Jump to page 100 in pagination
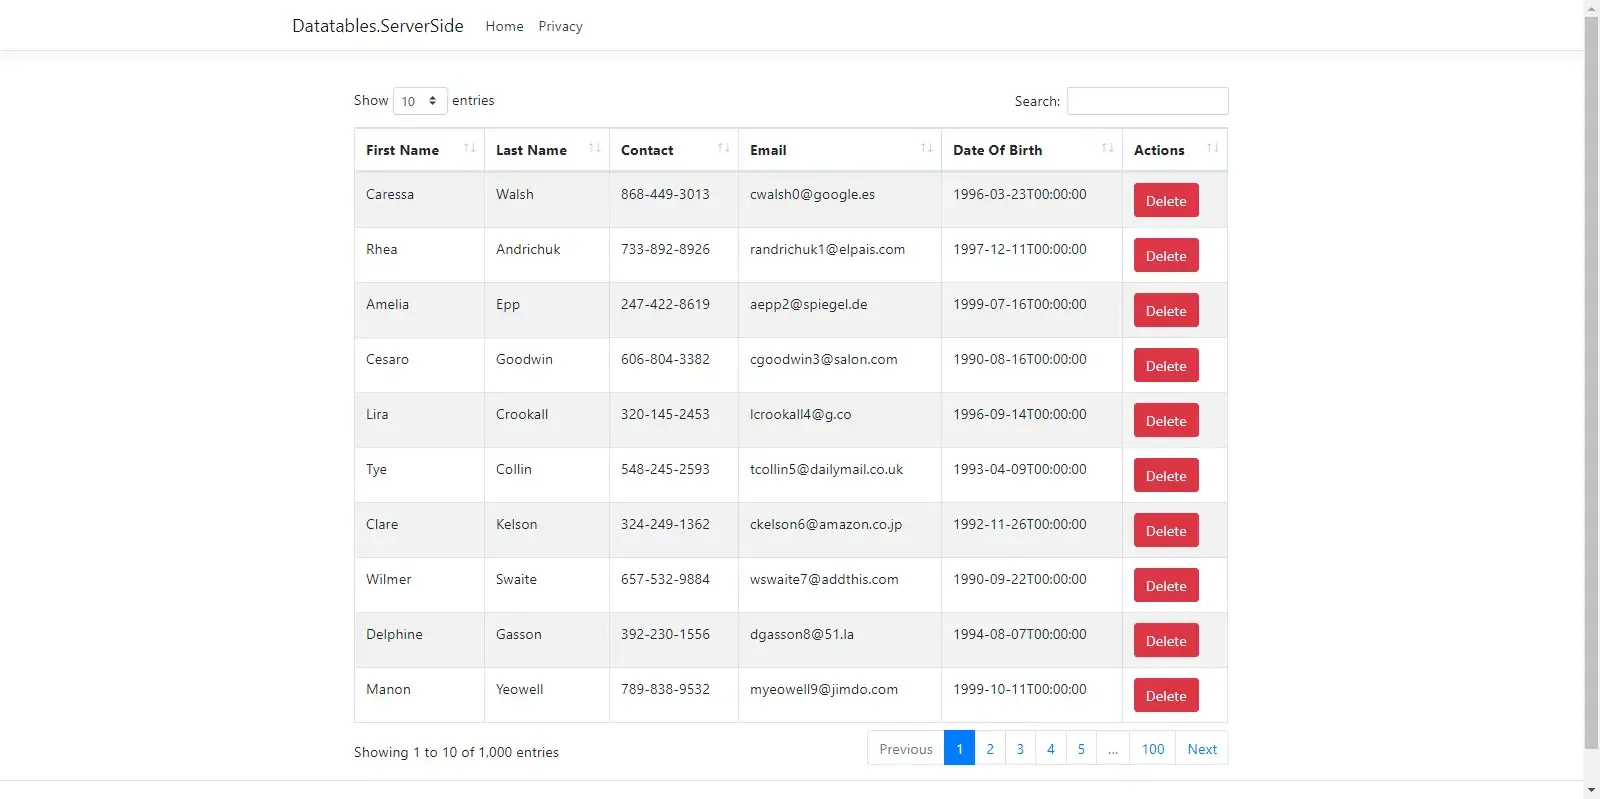The height and width of the screenshot is (799, 1600). [1152, 749]
